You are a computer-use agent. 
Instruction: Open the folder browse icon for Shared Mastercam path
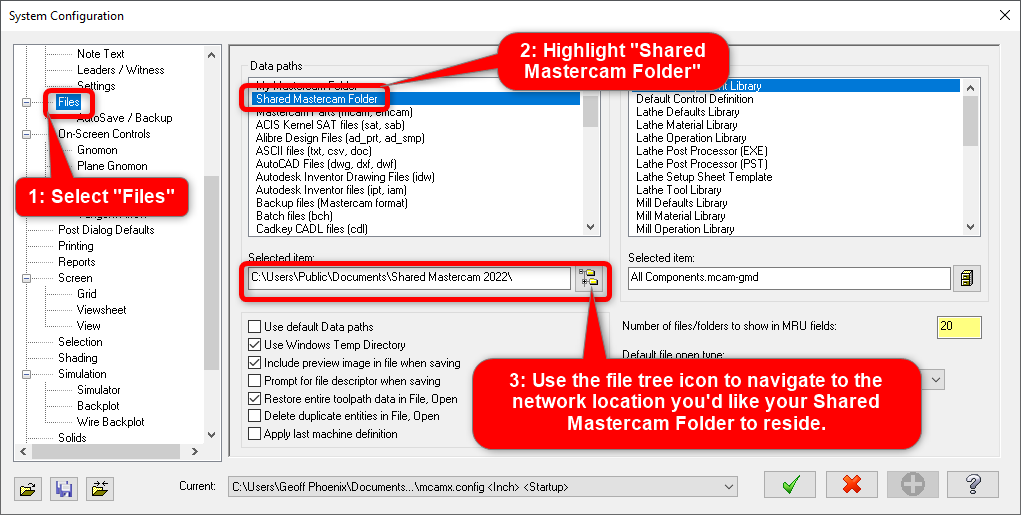(x=589, y=278)
